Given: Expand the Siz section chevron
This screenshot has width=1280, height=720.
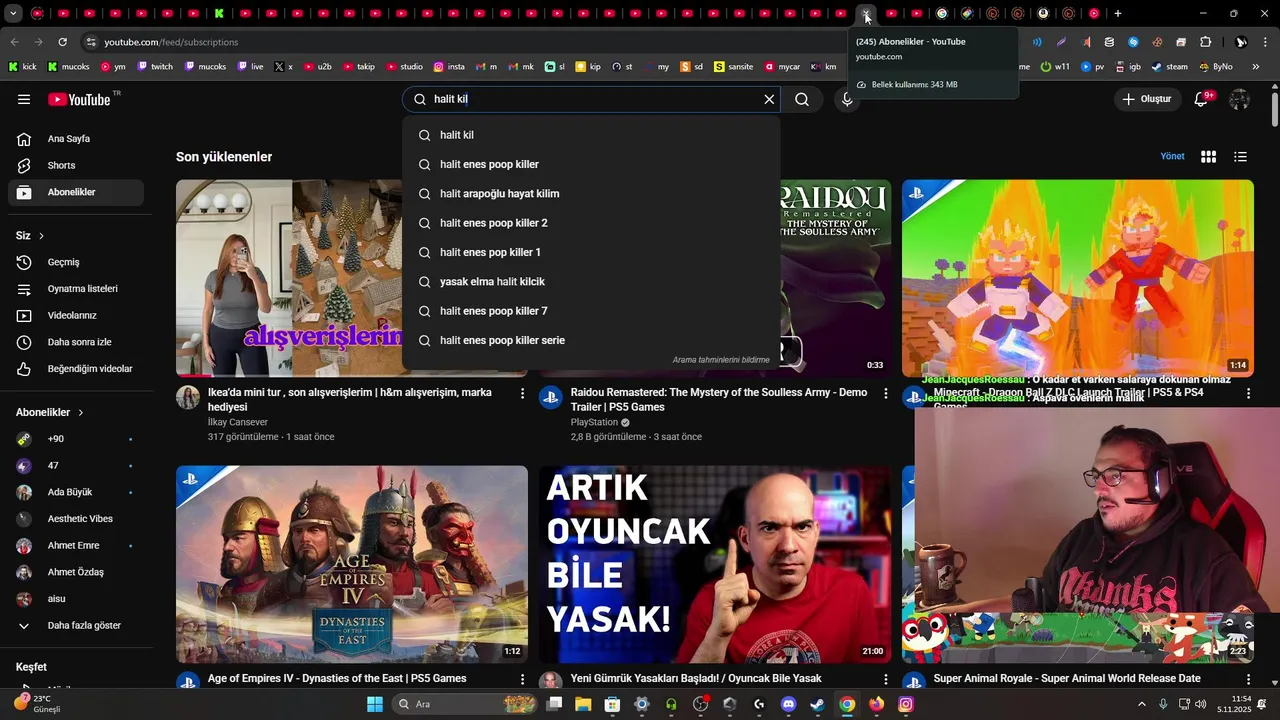Looking at the screenshot, I should (x=41, y=236).
